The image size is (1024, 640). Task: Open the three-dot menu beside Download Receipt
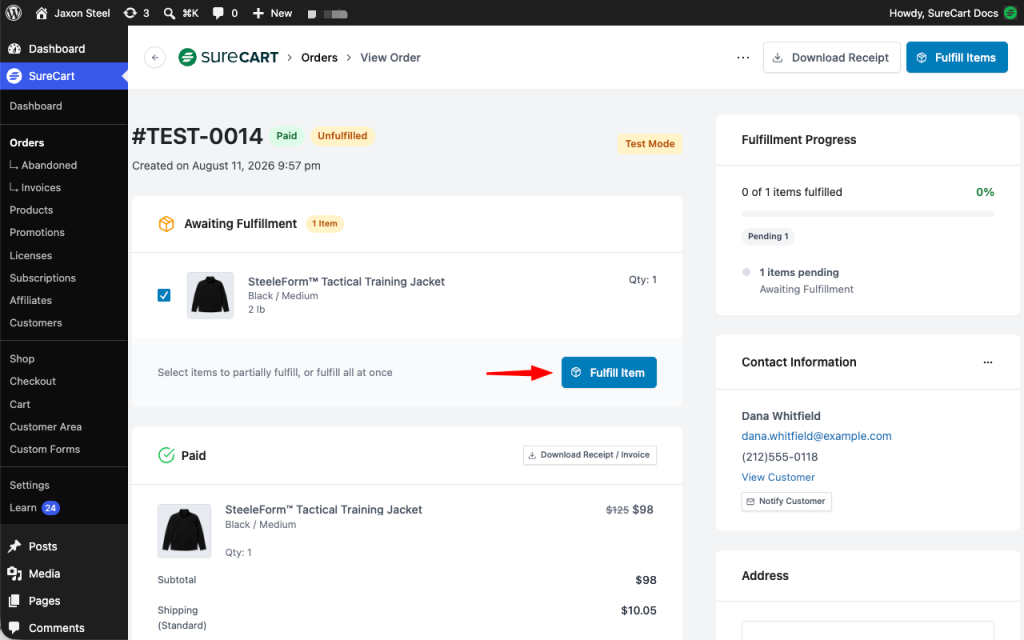pyautogui.click(x=743, y=57)
